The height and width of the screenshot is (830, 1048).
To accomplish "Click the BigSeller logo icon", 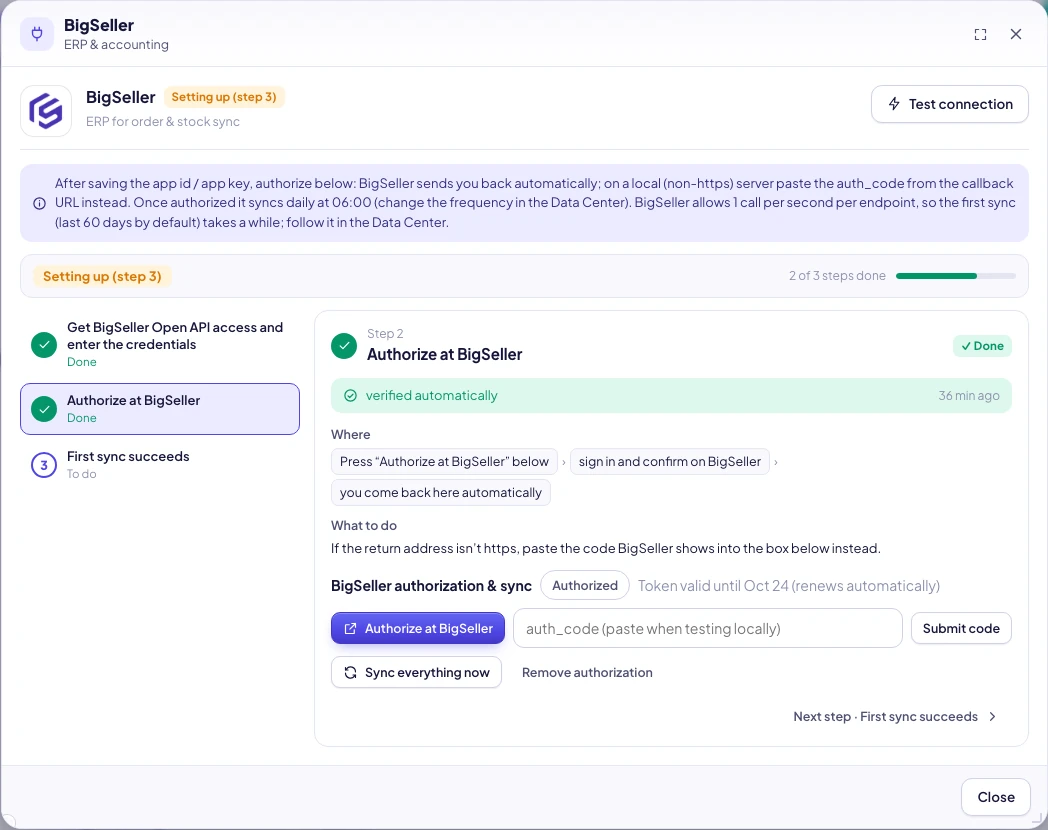I will coord(45,111).
